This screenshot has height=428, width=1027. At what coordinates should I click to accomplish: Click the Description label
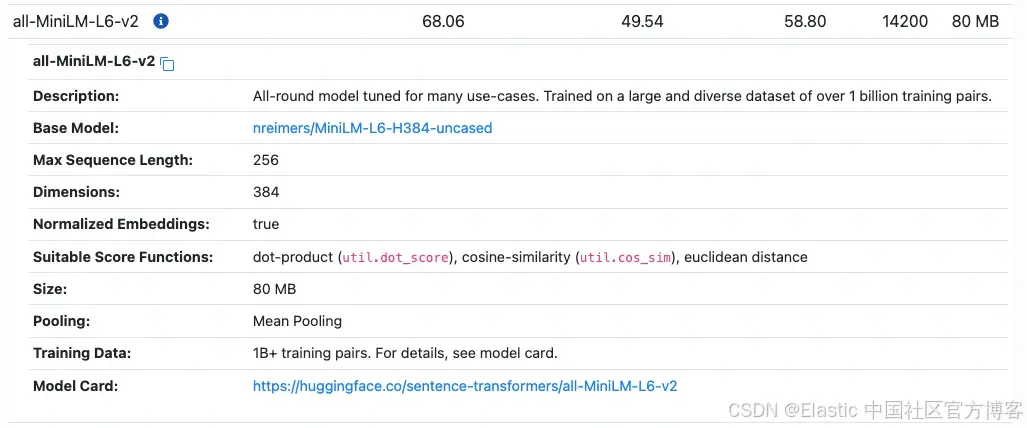coord(76,96)
